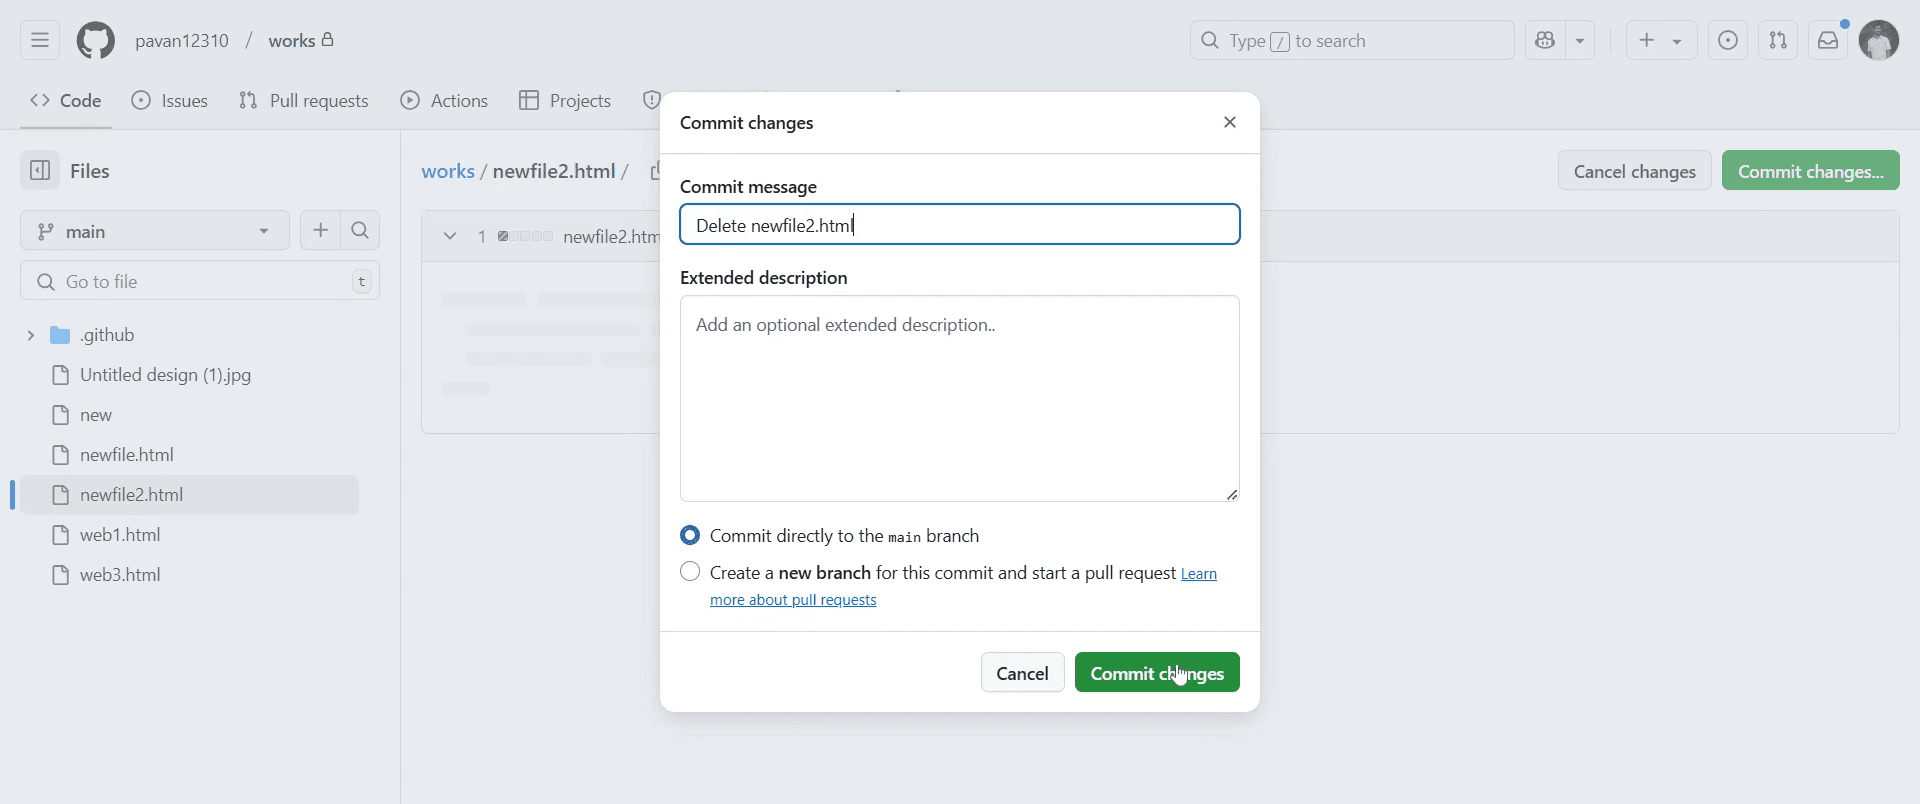This screenshot has width=1920, height=804.
Task: Open the issues icon in header
Action: (x=1728, y=41)
